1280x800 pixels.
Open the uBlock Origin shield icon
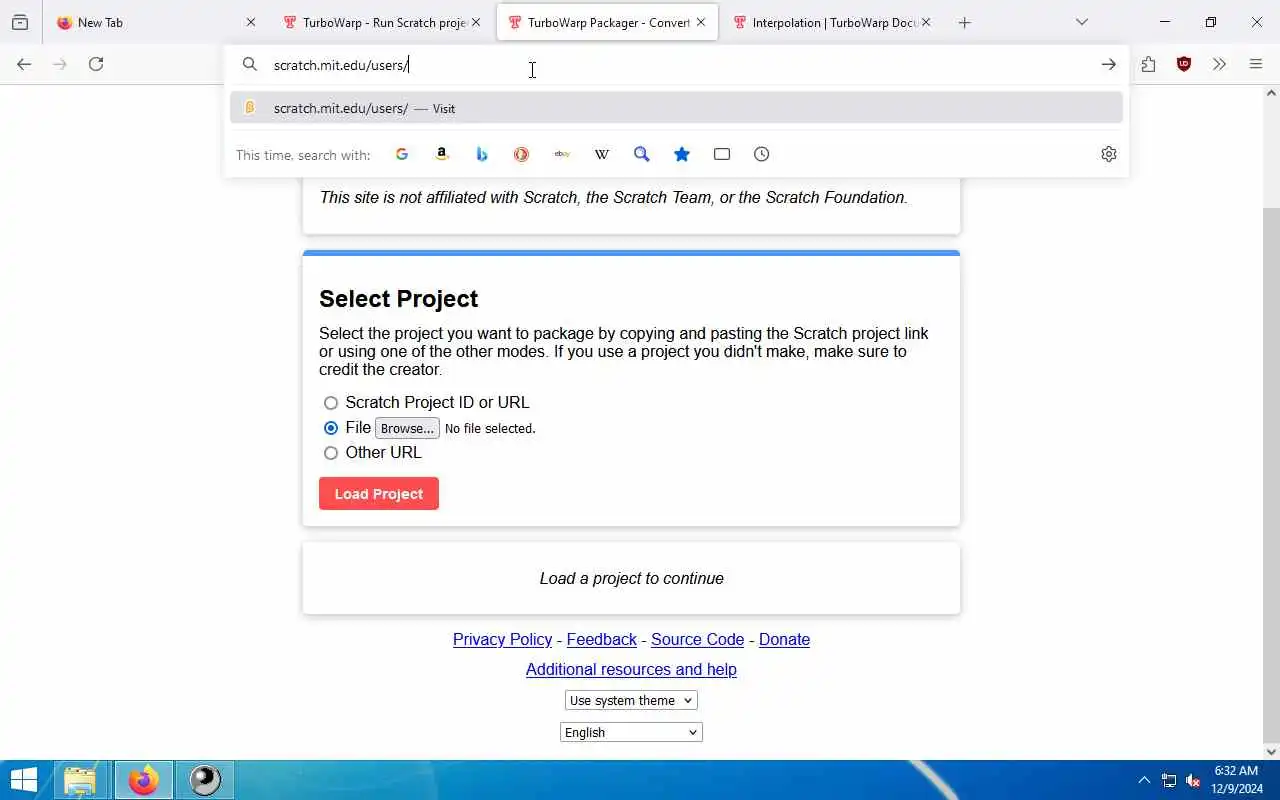point(1184,64)
